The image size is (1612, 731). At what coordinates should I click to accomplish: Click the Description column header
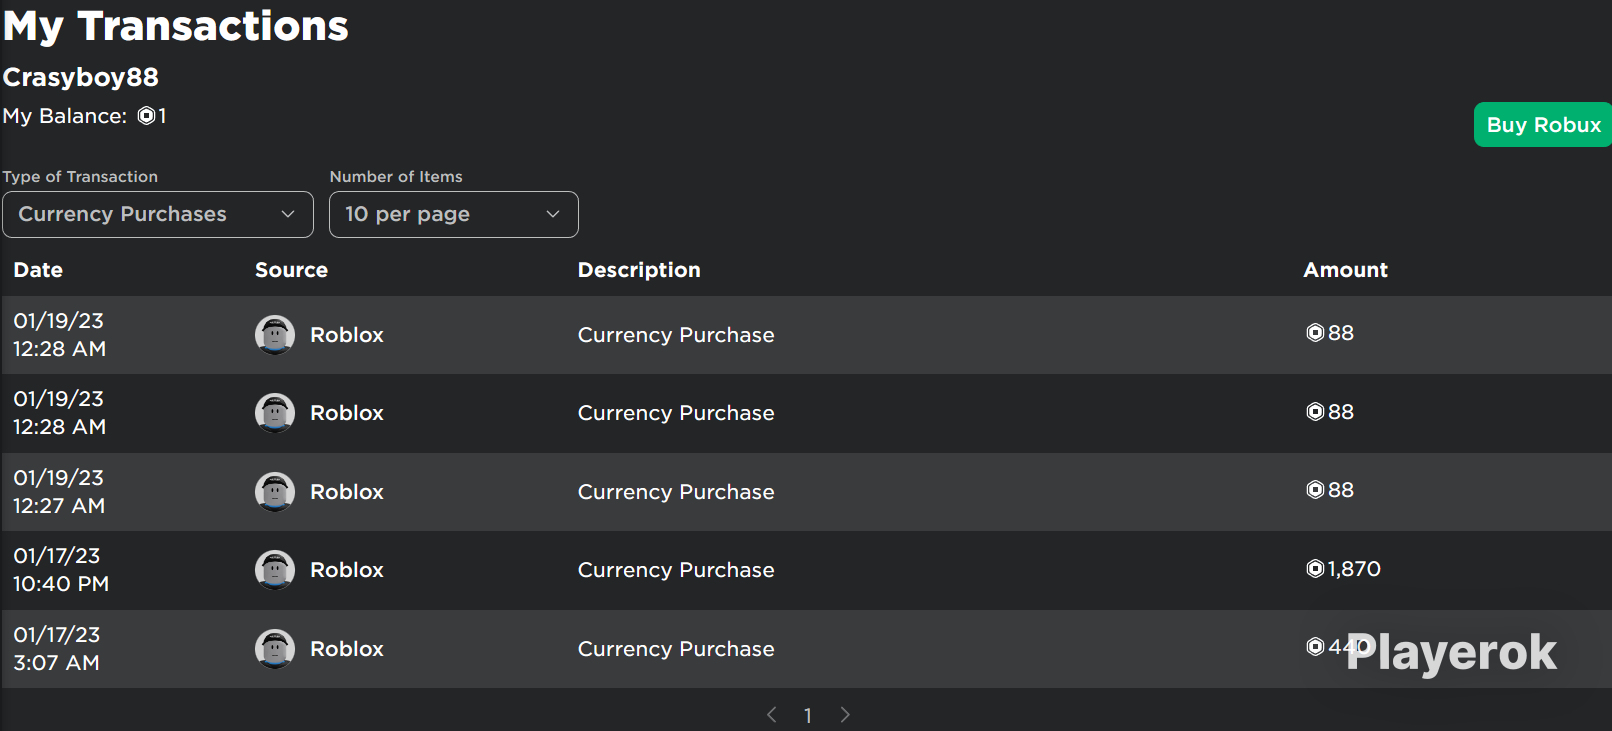click(x=639, y=270)
